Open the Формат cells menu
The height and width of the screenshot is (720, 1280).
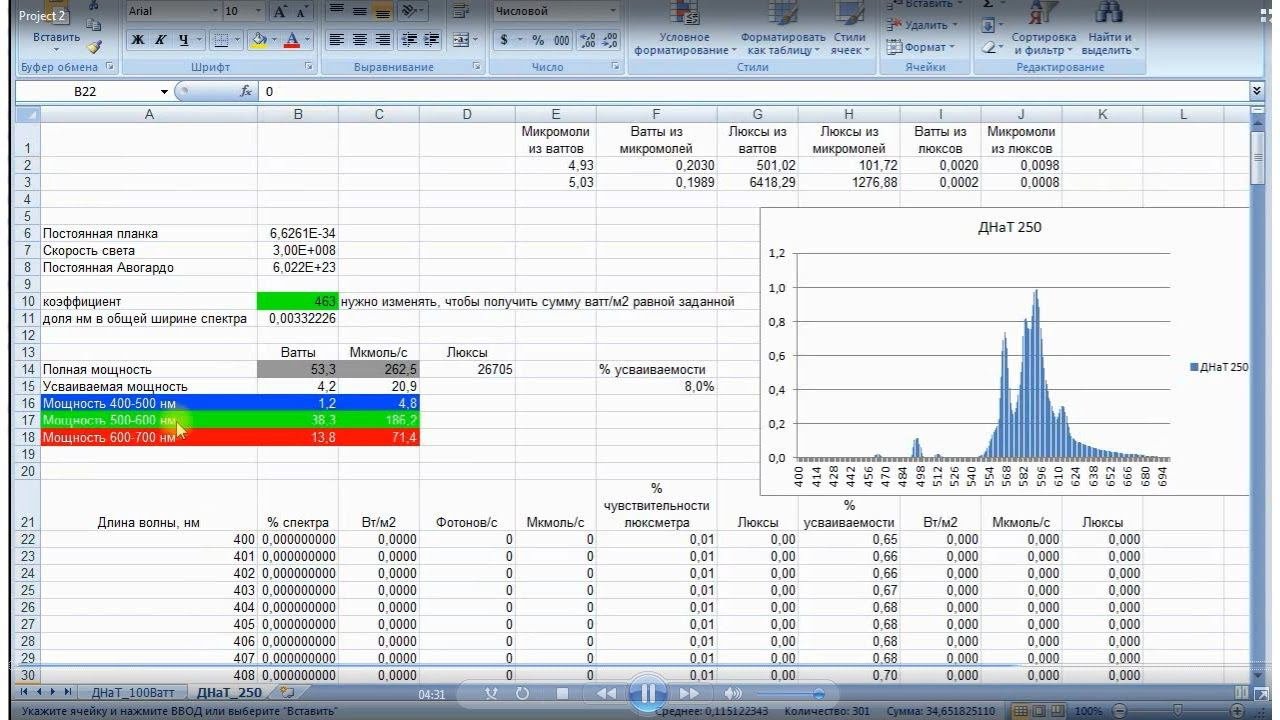point(922,46)
